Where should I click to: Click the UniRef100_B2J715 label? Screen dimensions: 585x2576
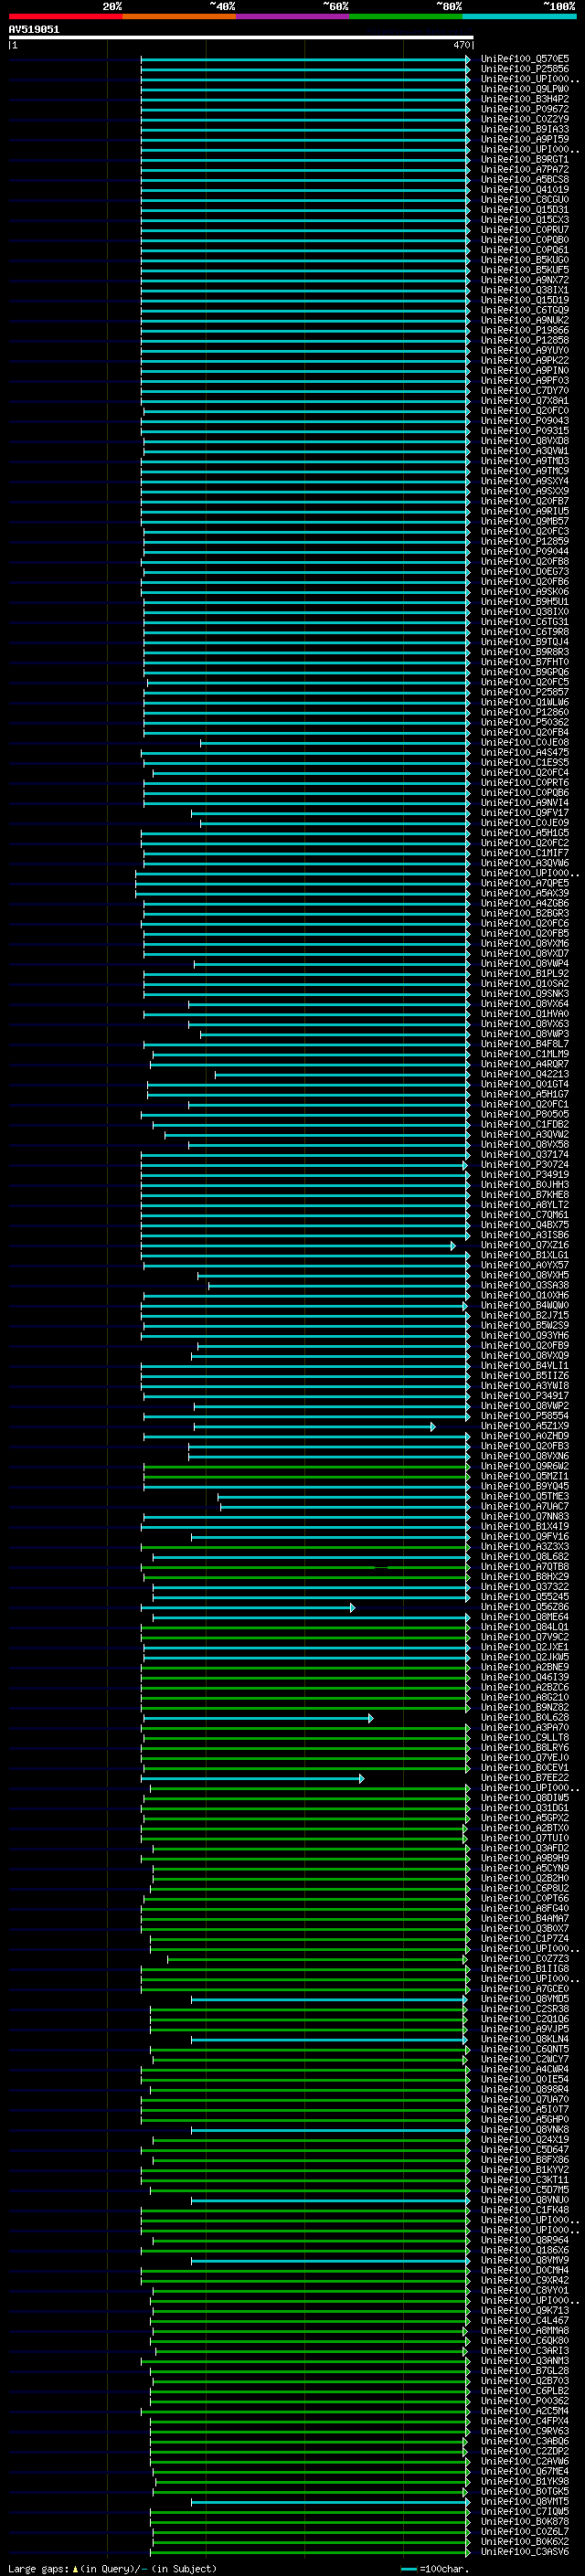click(x=525, y=1315)
